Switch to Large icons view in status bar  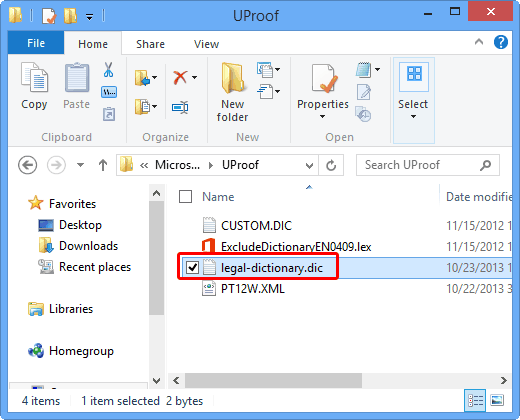click(497, 401)
